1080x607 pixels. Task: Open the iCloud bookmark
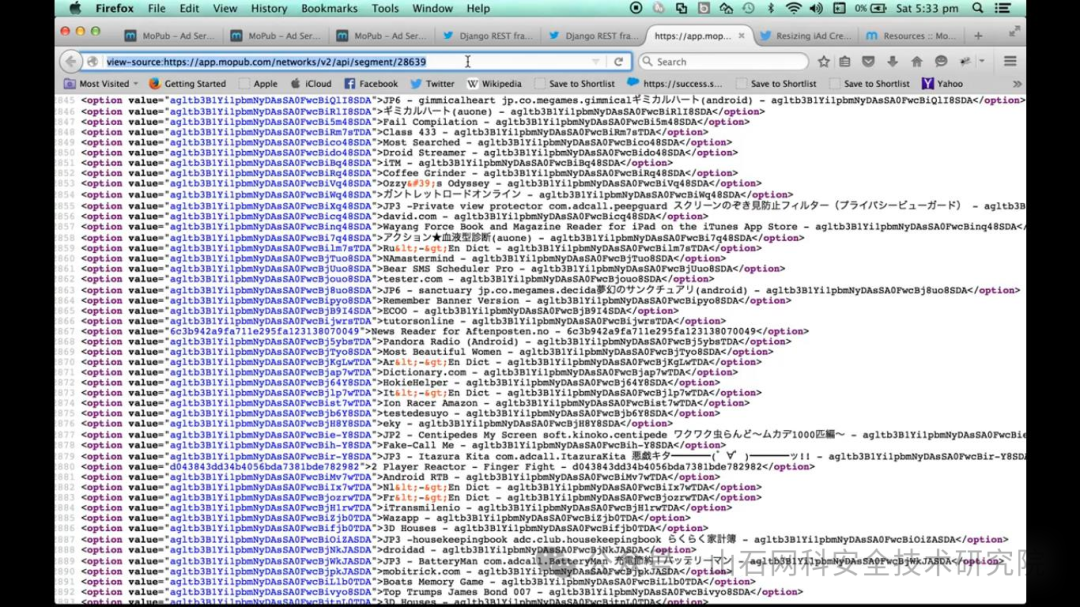311,83
